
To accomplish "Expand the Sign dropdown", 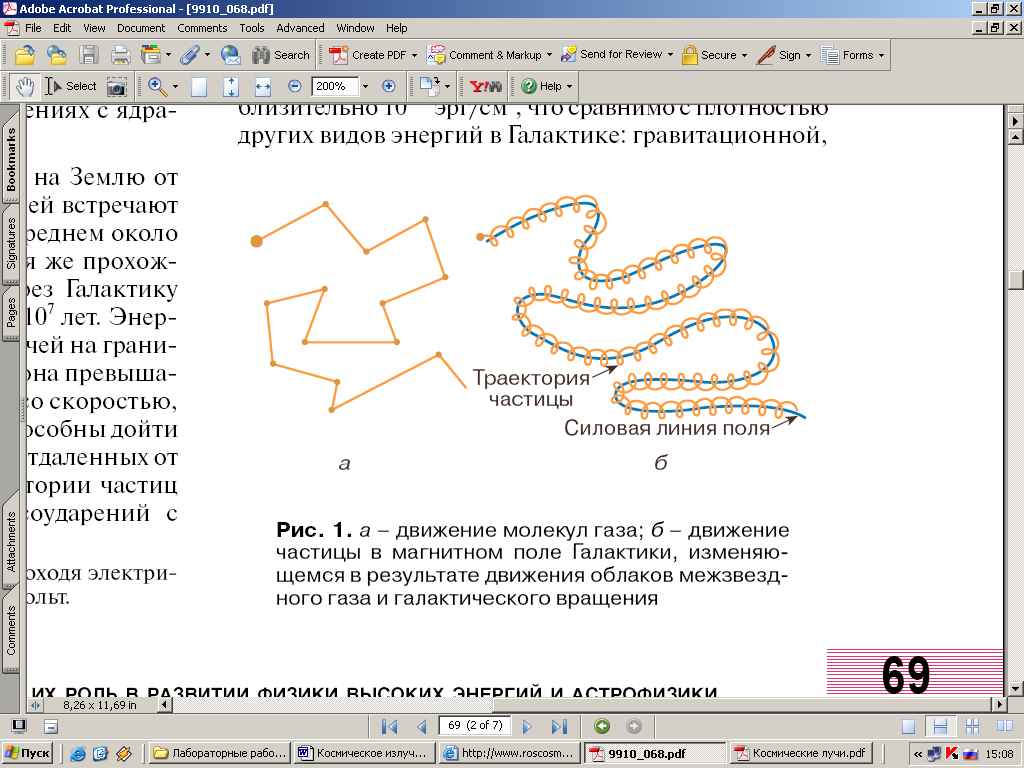I will click(808, 56).
